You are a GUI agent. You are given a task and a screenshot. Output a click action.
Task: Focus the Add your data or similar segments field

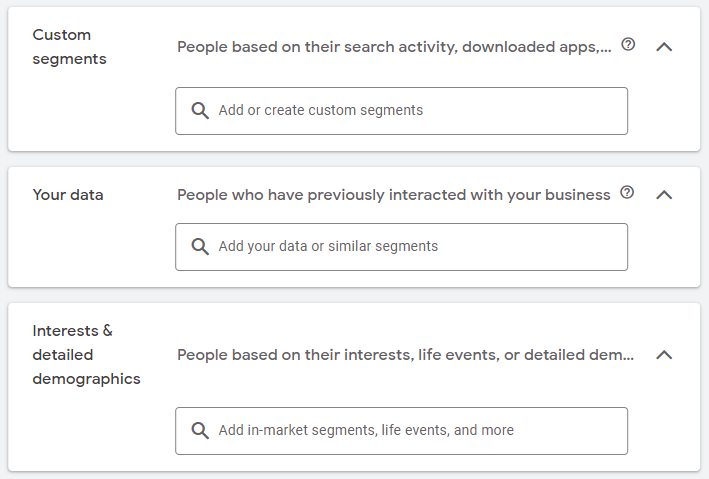point(402,247)
